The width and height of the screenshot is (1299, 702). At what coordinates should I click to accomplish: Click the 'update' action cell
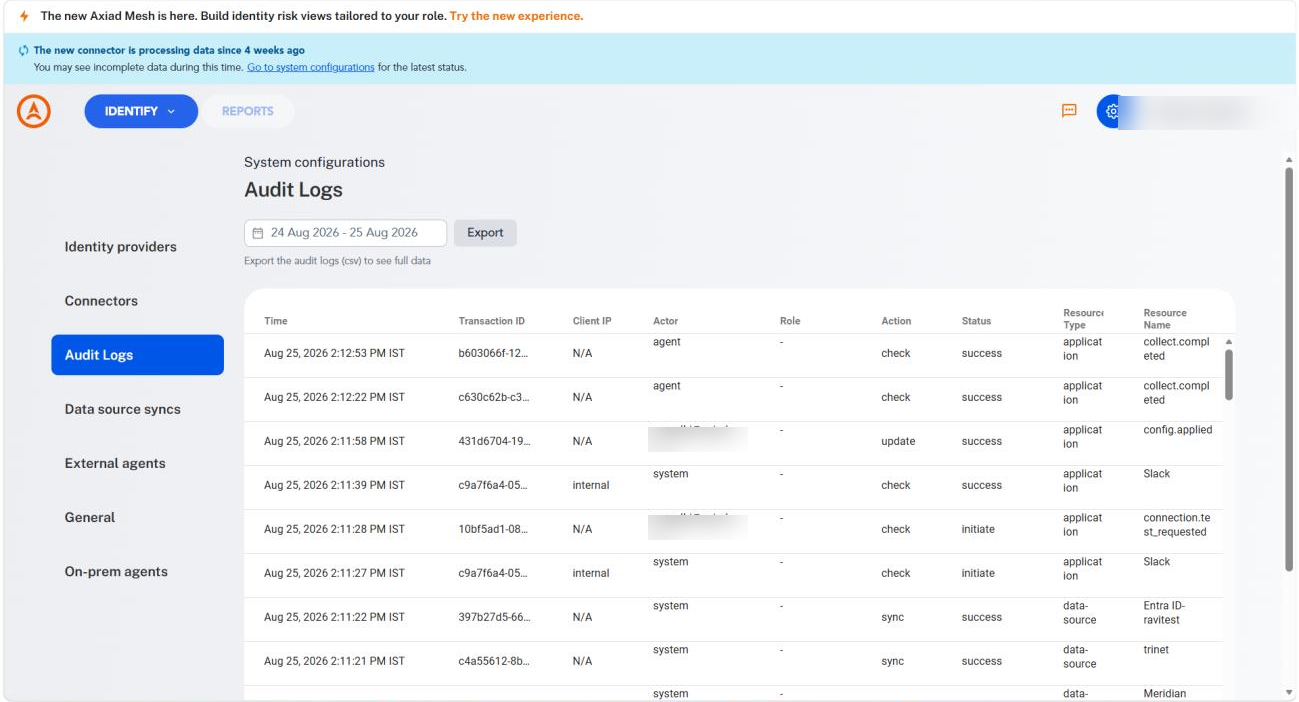click(898, 441)
